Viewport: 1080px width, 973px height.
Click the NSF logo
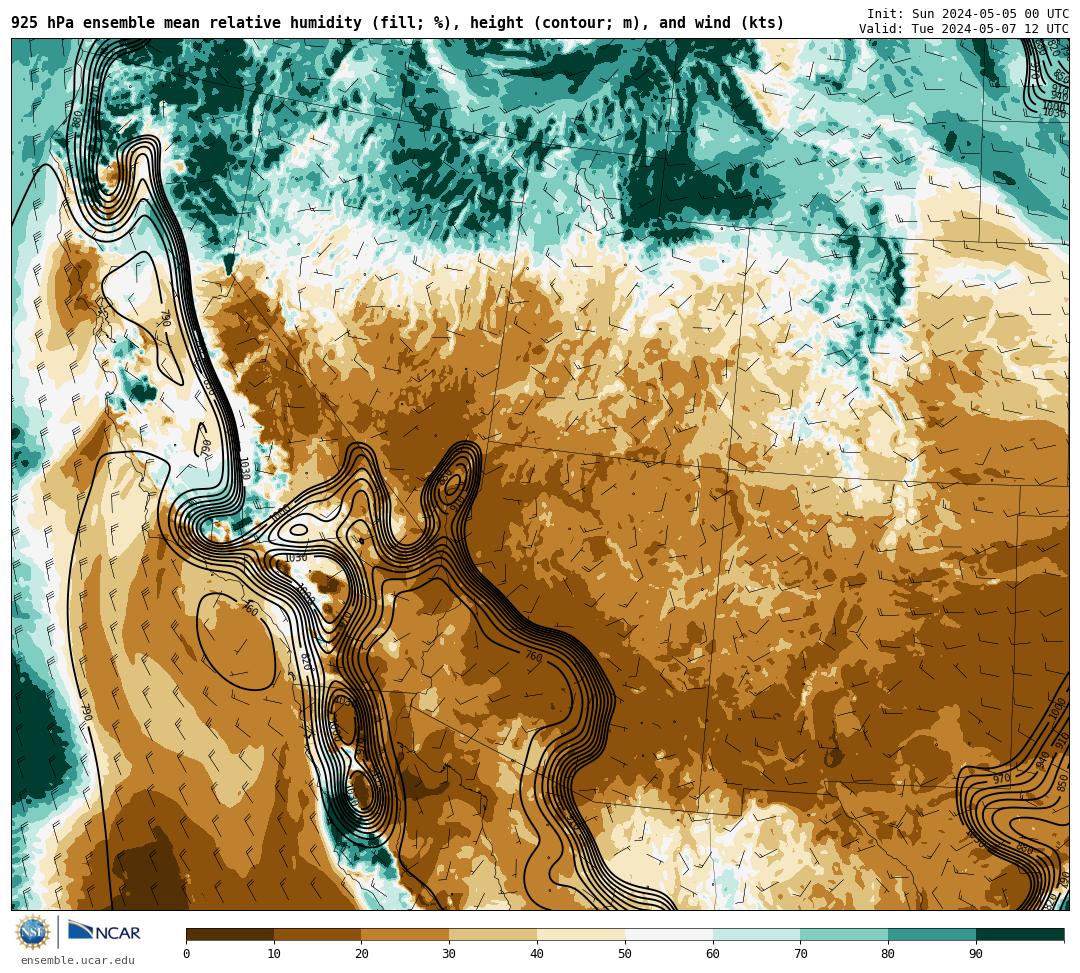point(33,932)
